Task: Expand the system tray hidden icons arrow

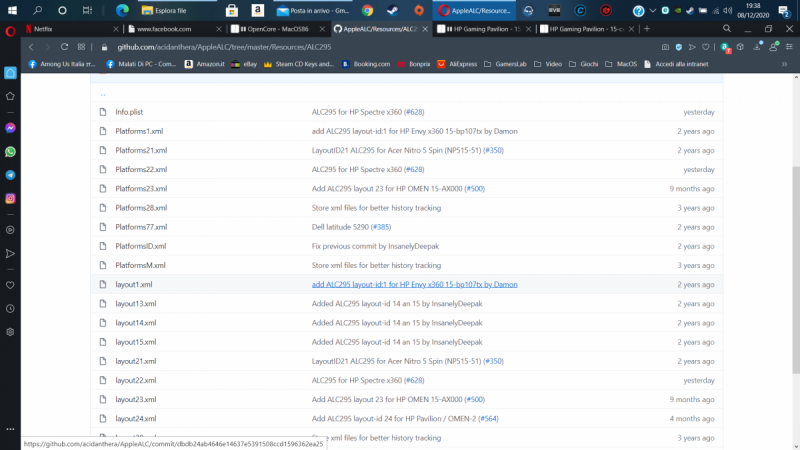Action: point(653,10)
